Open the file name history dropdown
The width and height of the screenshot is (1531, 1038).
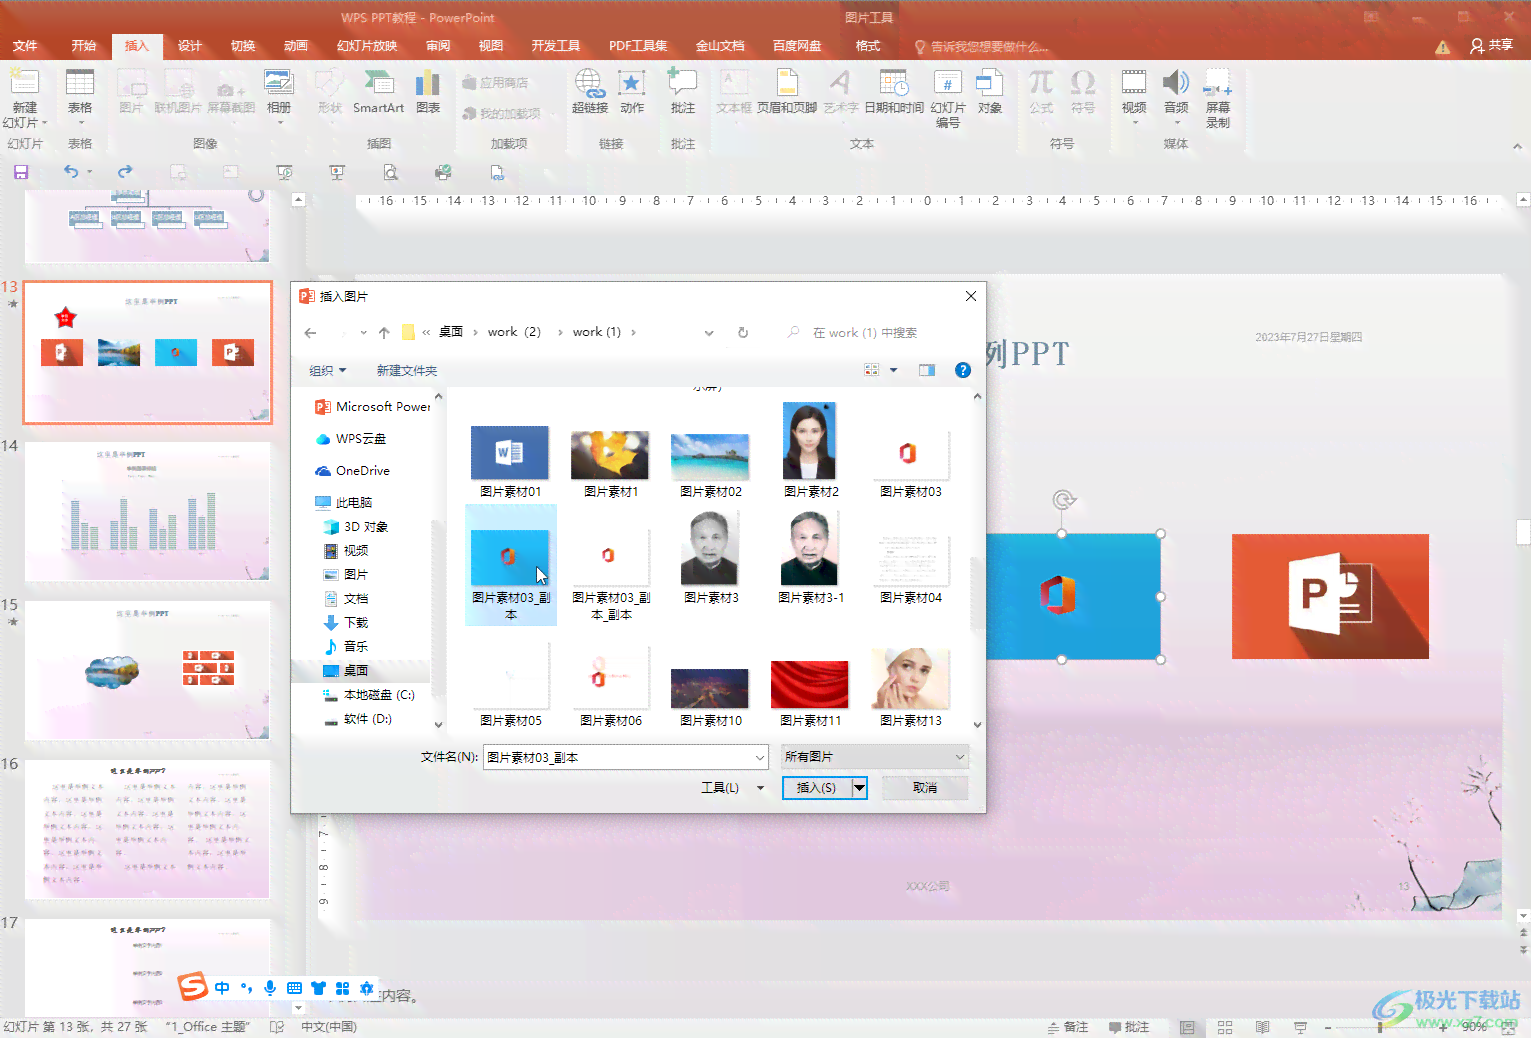760,758
